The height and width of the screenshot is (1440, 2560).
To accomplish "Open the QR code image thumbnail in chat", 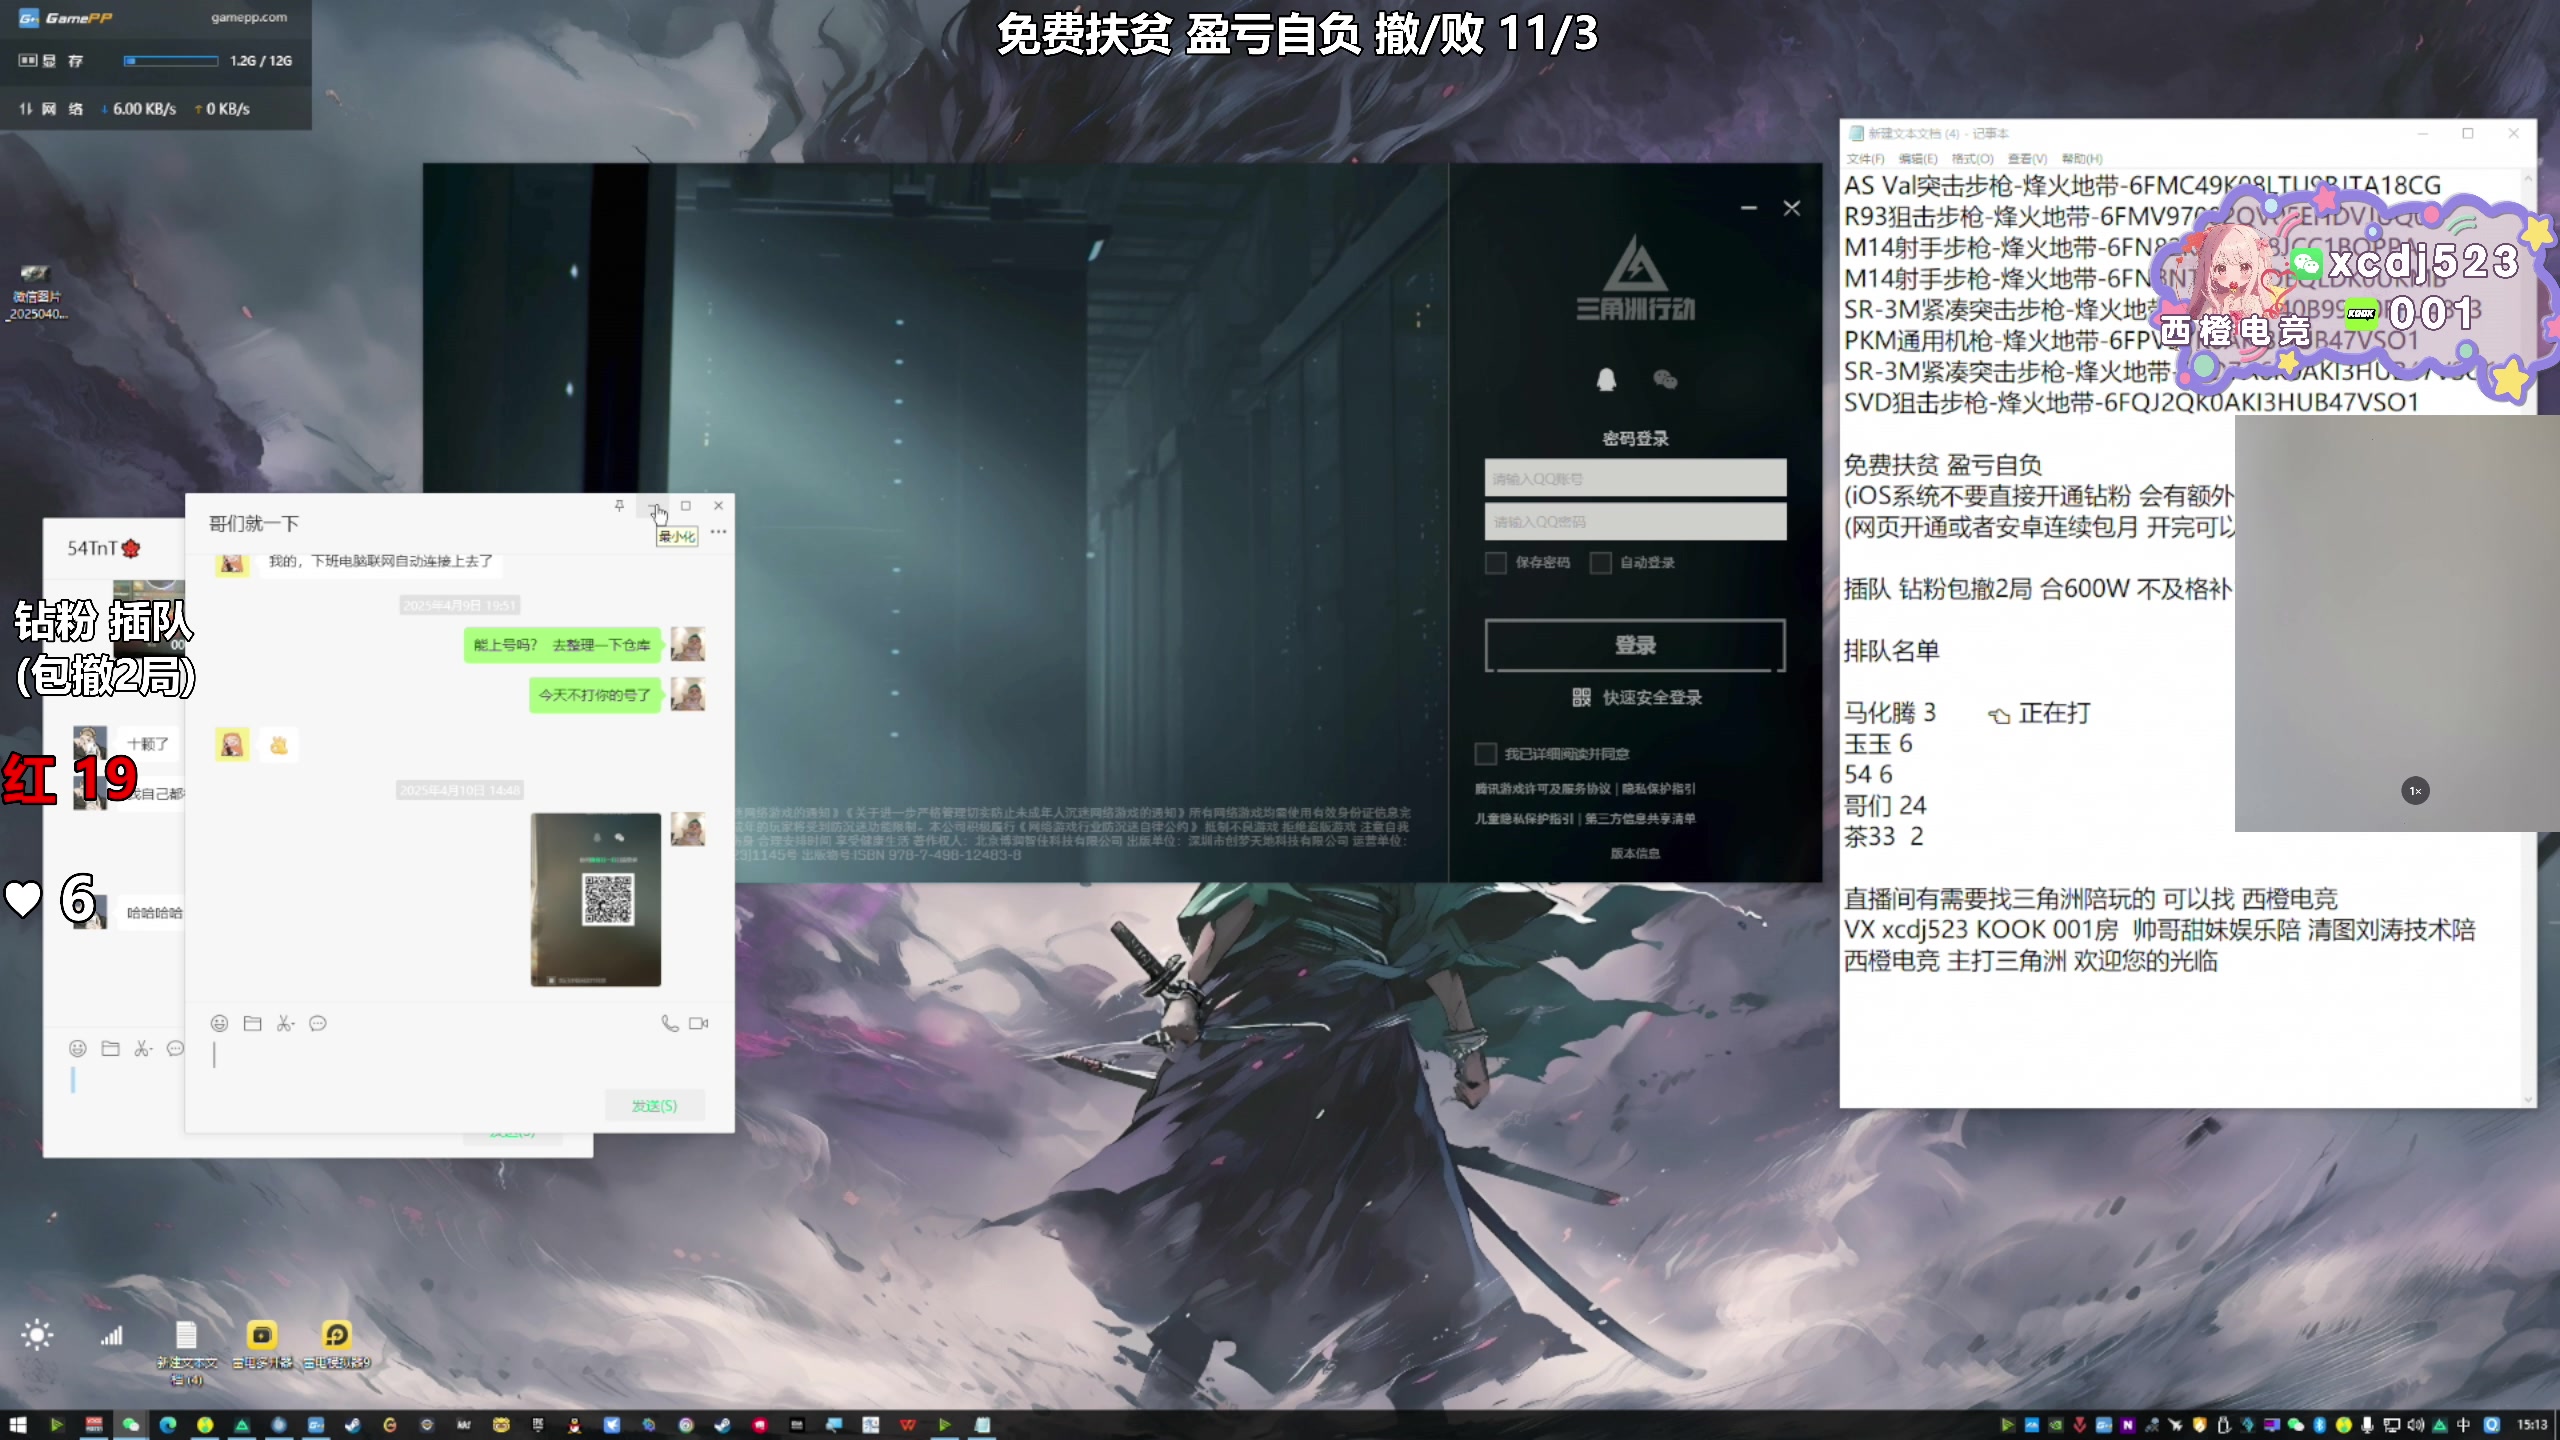I will point(595,899).
